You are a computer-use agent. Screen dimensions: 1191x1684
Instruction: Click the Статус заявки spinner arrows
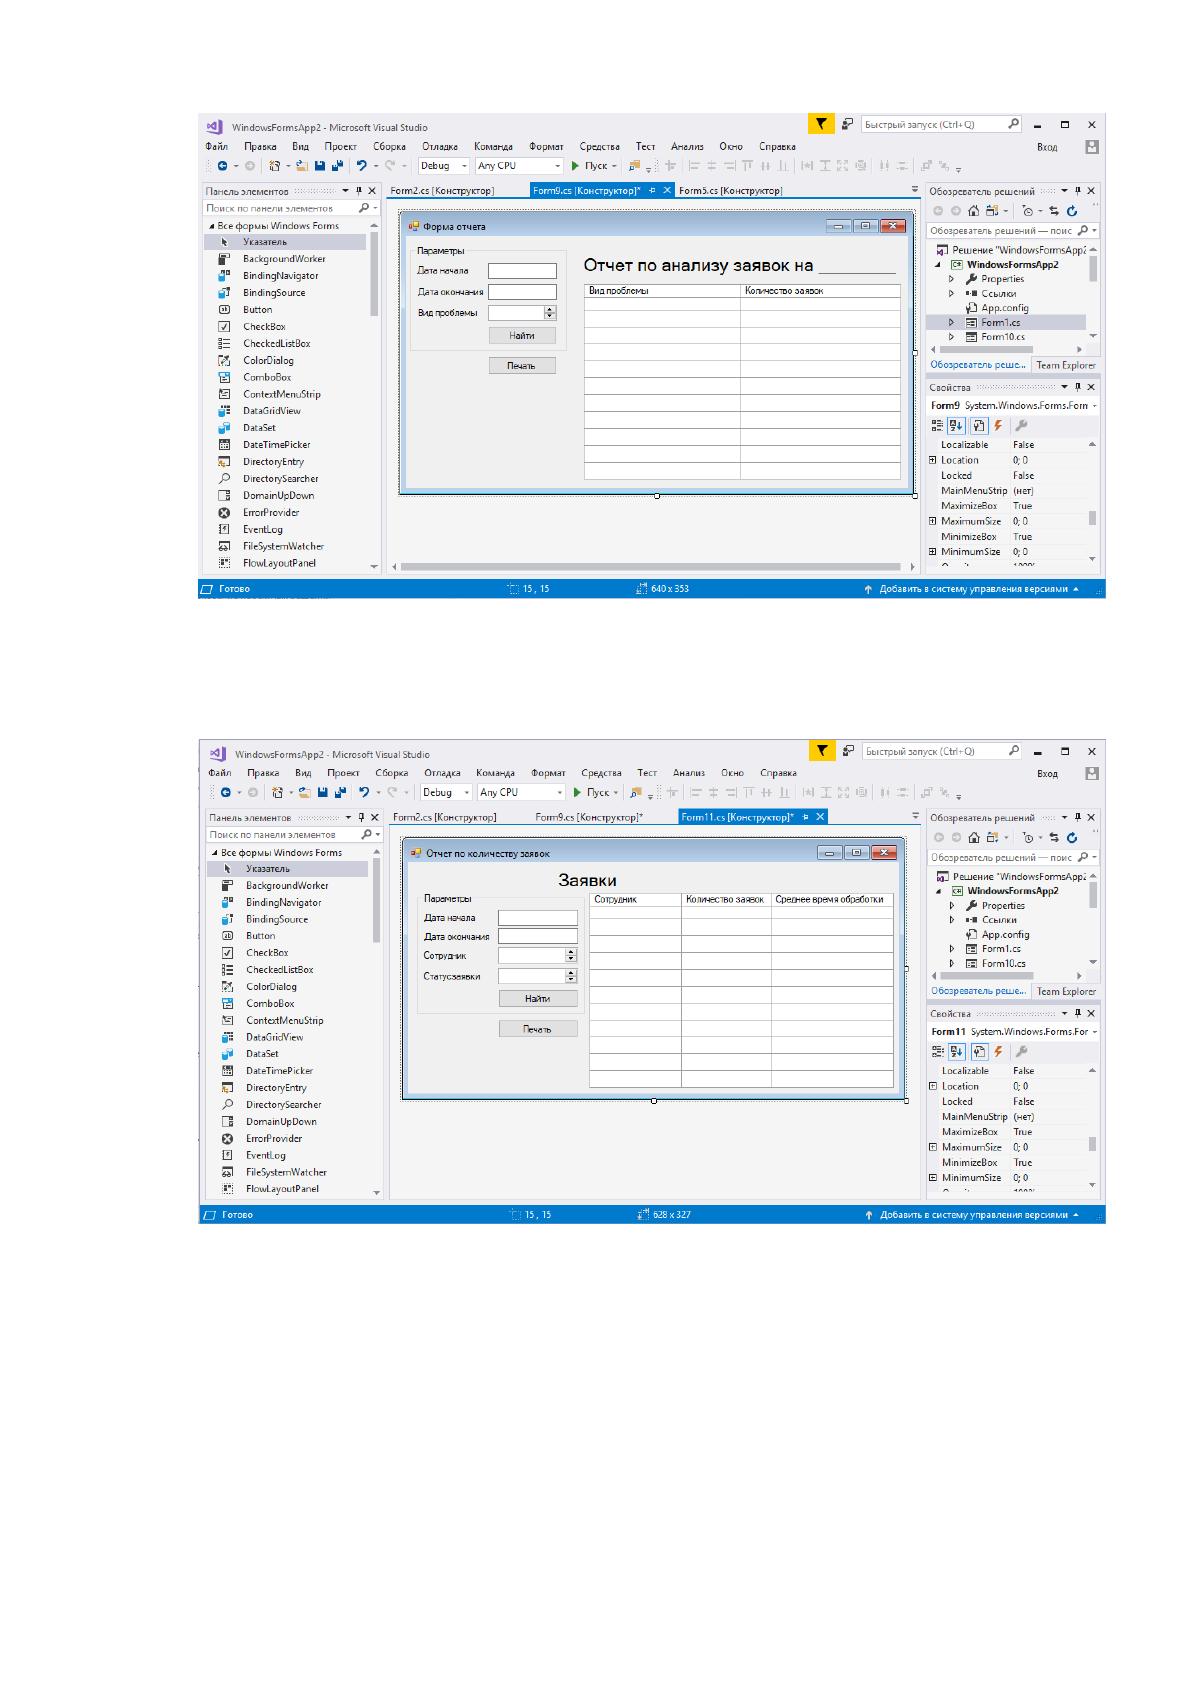pos(571,976)
